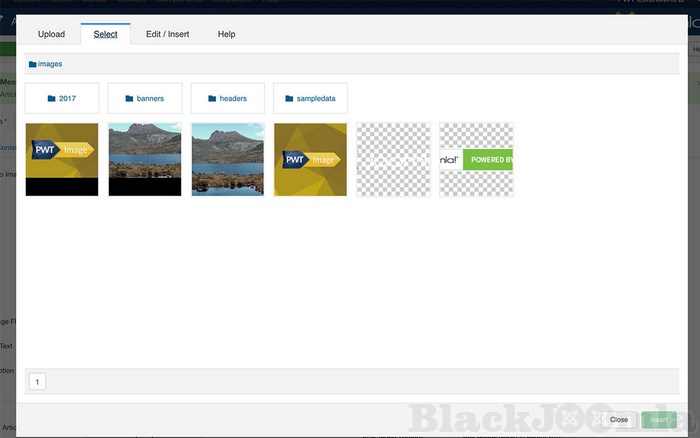Switch to the Upload tab
The width and height of the screenshot is (700, 438).
[x=51, y=35]
